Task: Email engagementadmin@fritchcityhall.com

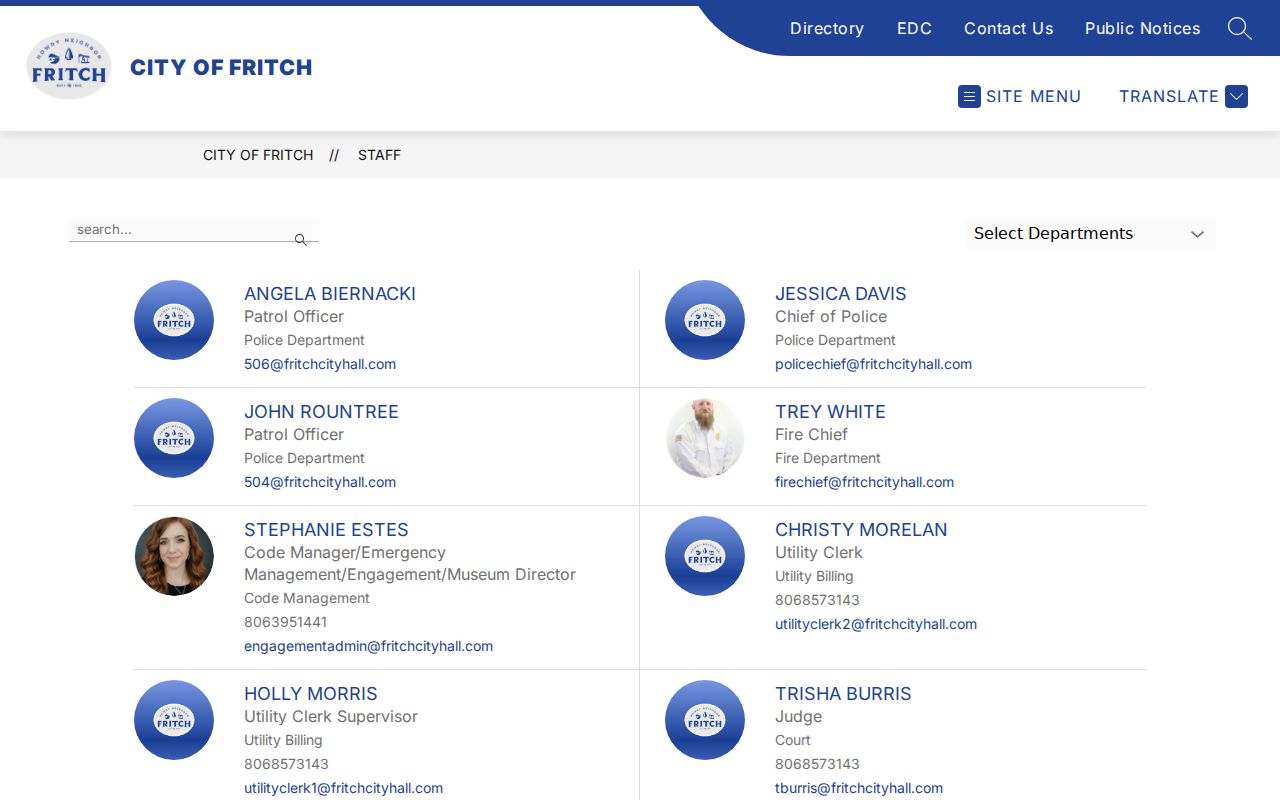Action: (368, 646)
